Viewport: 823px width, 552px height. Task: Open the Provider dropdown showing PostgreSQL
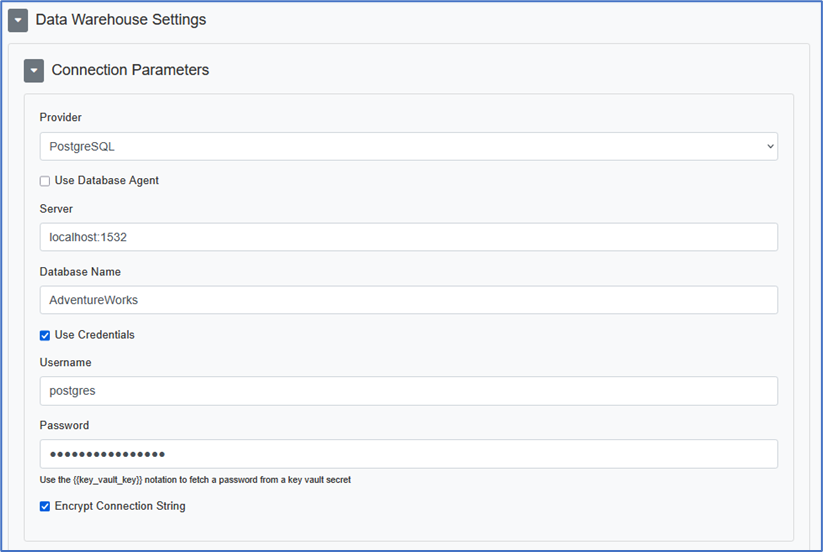[x=408, y=146]
